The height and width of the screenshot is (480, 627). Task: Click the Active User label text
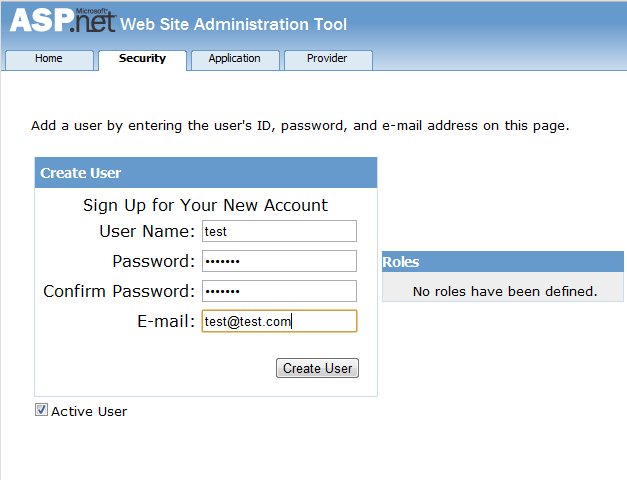point(89,411)
